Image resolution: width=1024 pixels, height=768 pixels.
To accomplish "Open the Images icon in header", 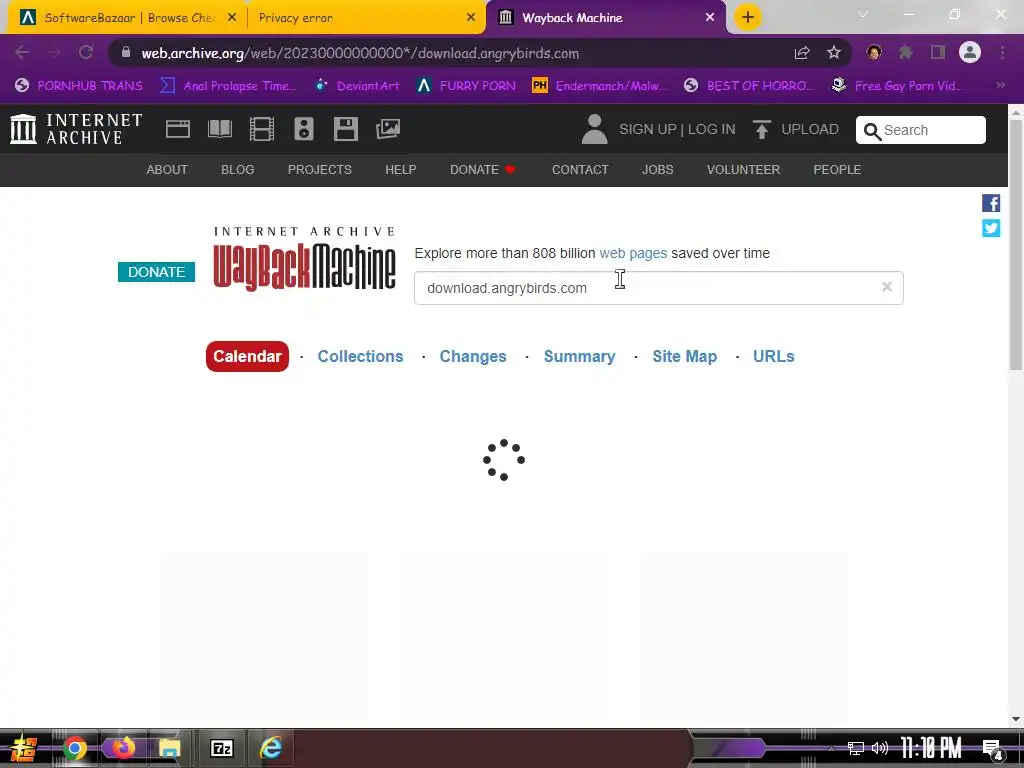I will (x=388, y=129).
